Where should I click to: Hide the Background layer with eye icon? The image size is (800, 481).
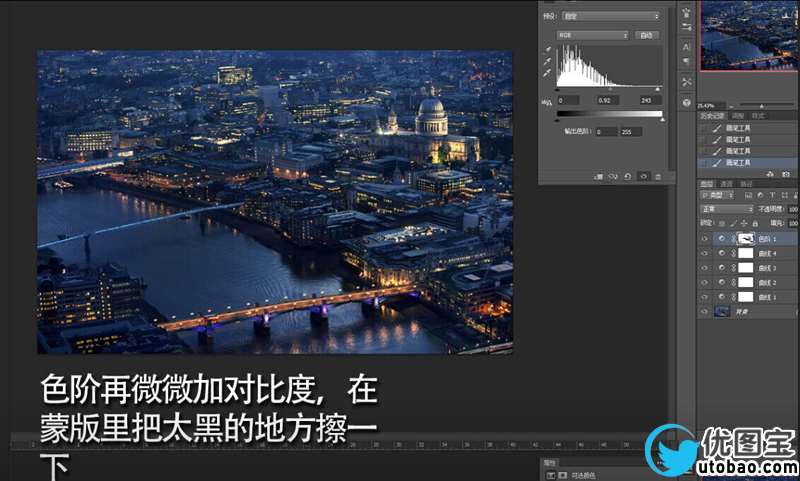coord(705,311)
